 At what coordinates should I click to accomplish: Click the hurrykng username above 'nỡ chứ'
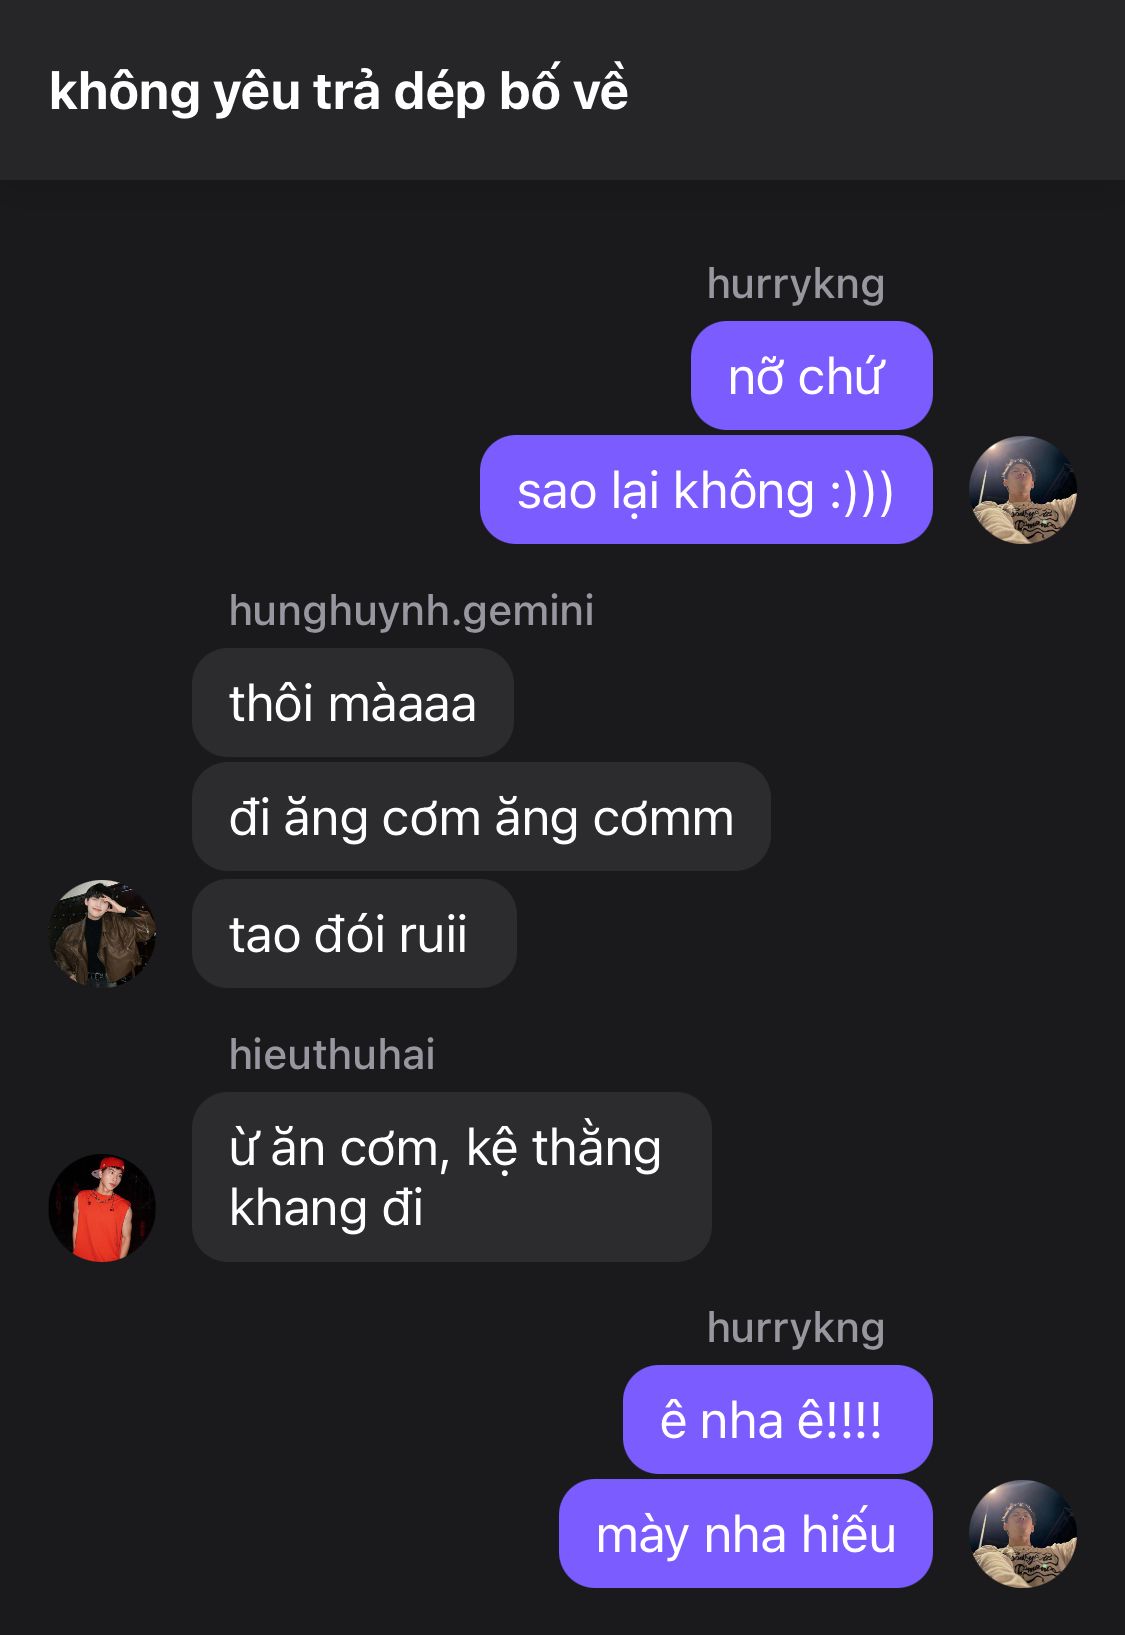(x=795, y=283)
